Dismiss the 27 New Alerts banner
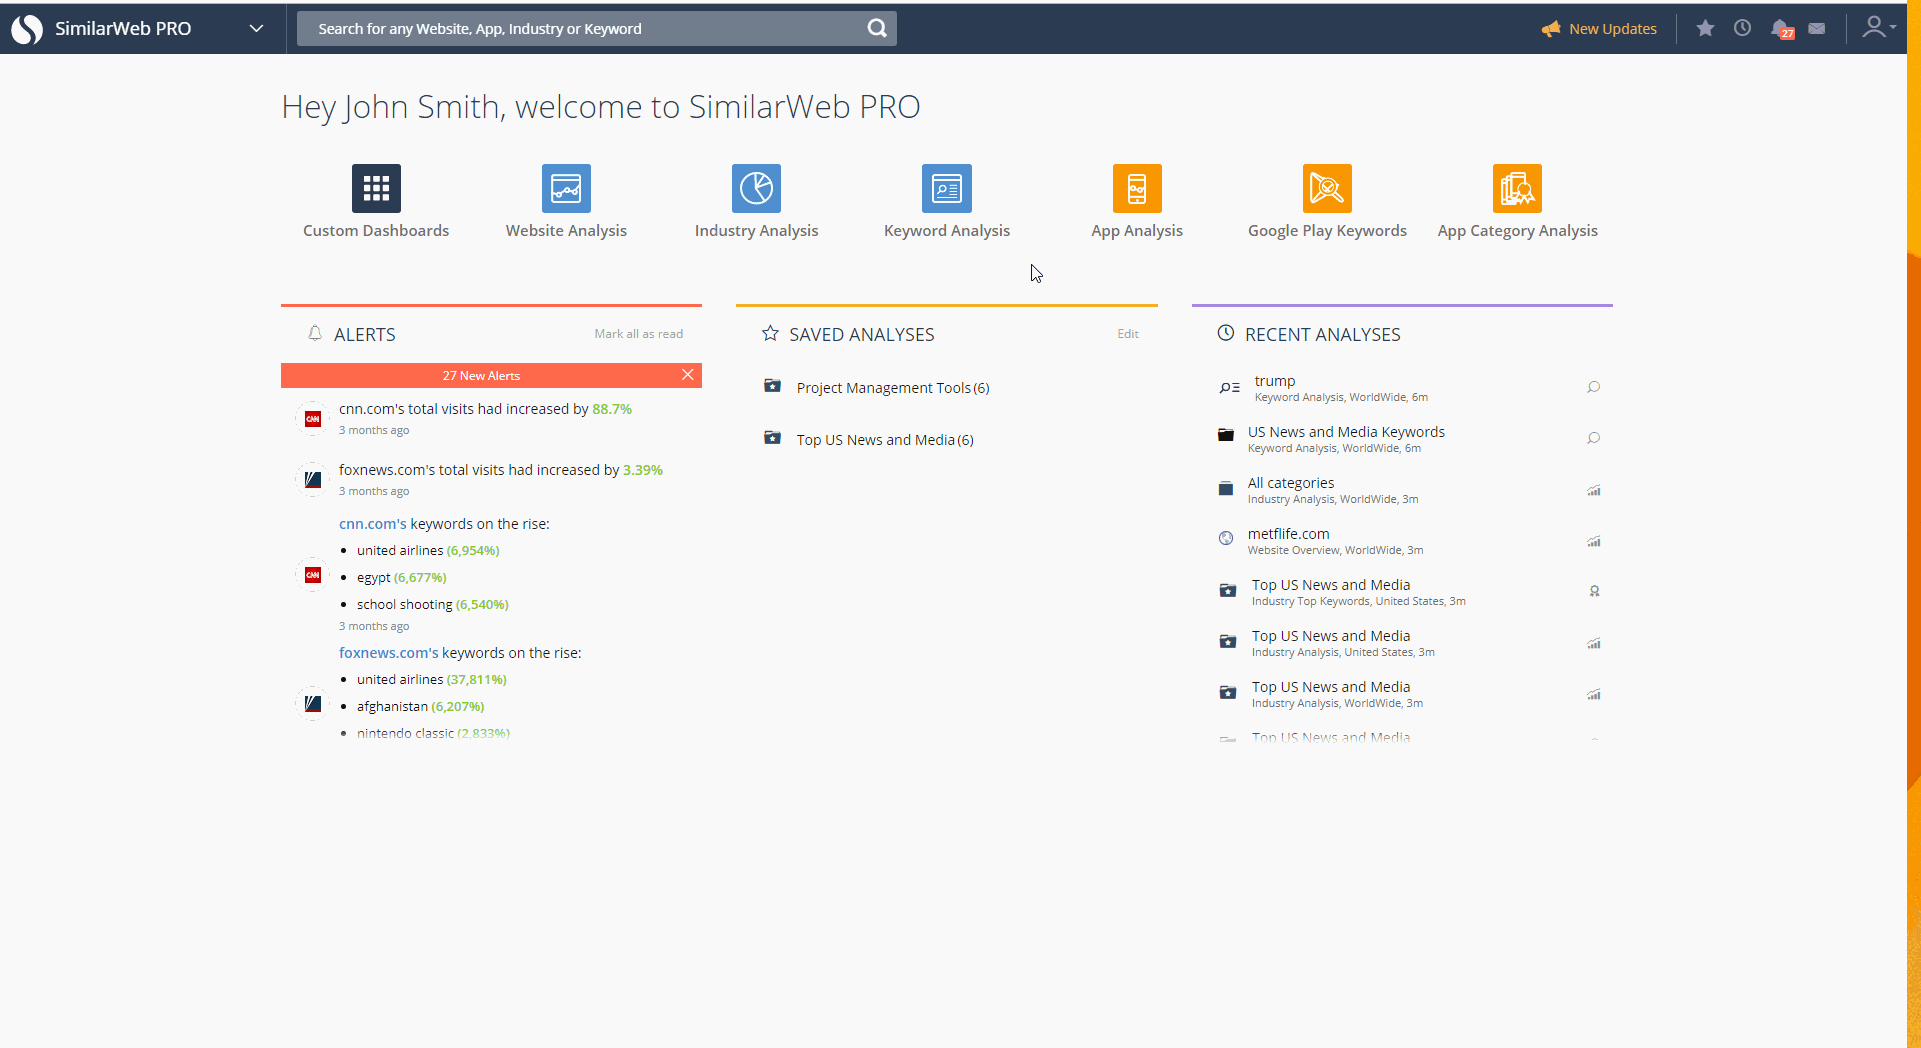 (x=687, y=375)
